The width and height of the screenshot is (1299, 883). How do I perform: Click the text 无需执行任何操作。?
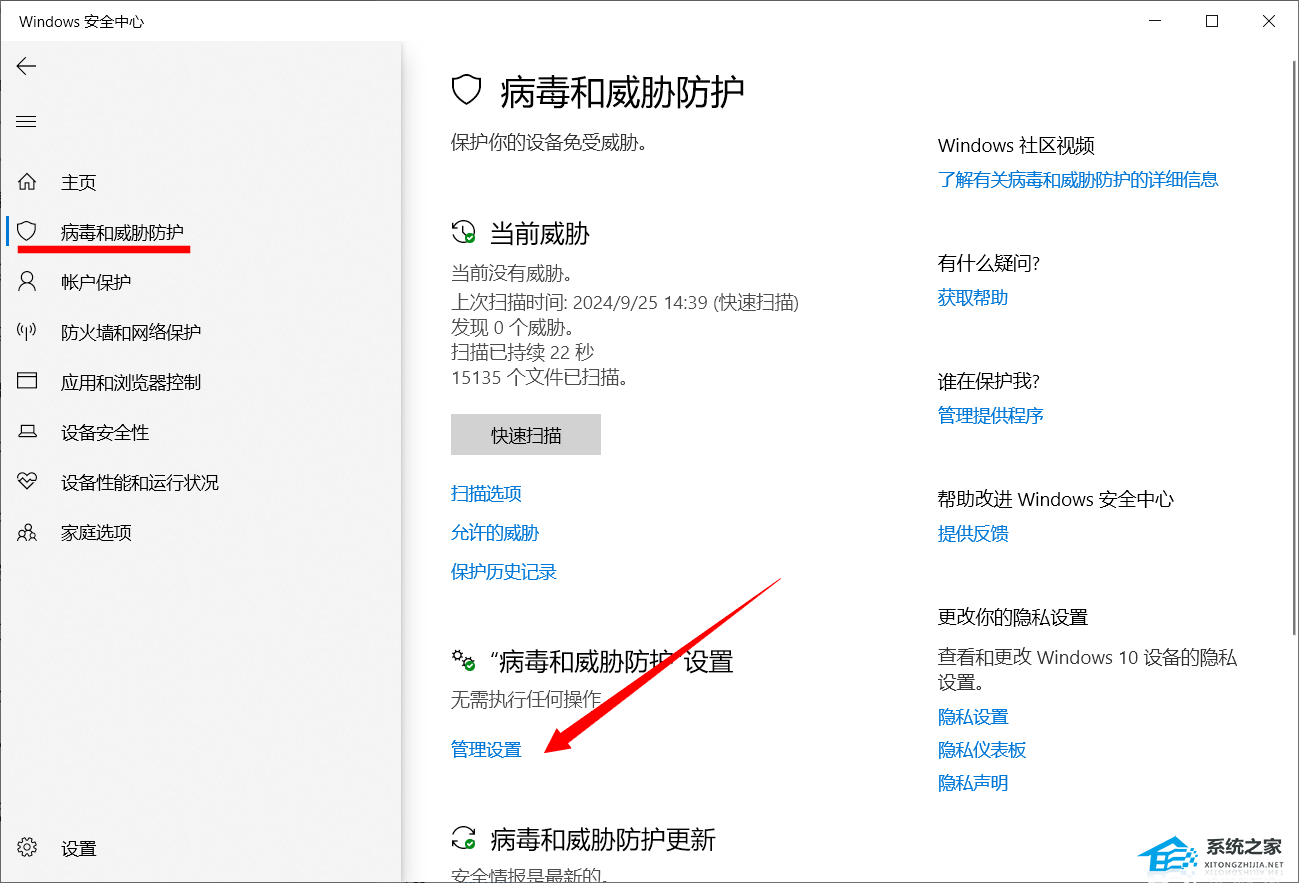[x=526, y=699]
